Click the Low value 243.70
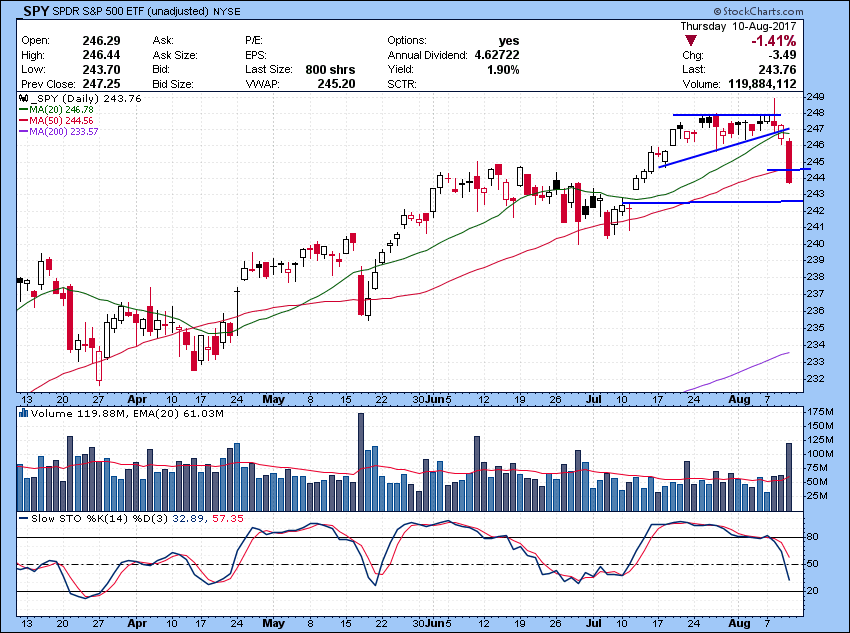Image resolution: width=850 pixels, height=633 pixels. coord(101,69)
